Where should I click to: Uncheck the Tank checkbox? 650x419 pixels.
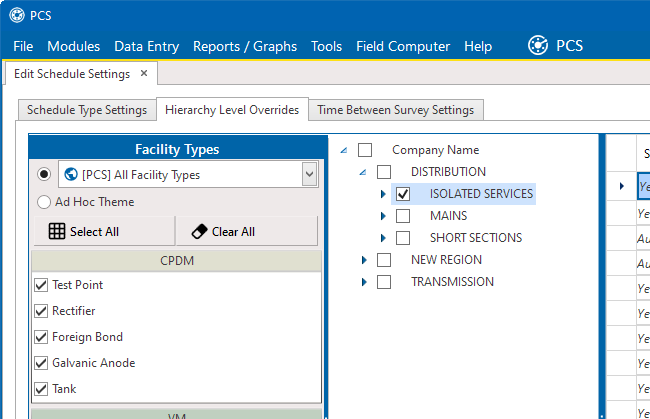pyautogui.click(x=41, y=389)
